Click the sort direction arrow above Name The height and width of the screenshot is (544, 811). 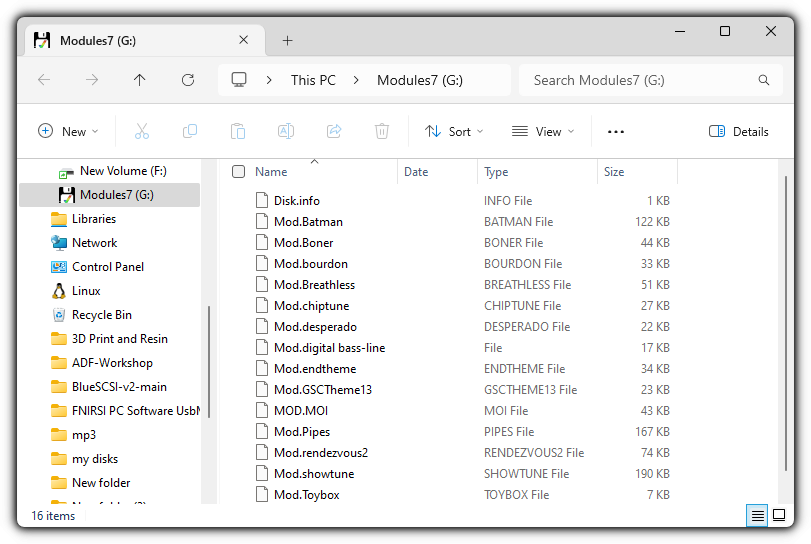tap(314, 161)
